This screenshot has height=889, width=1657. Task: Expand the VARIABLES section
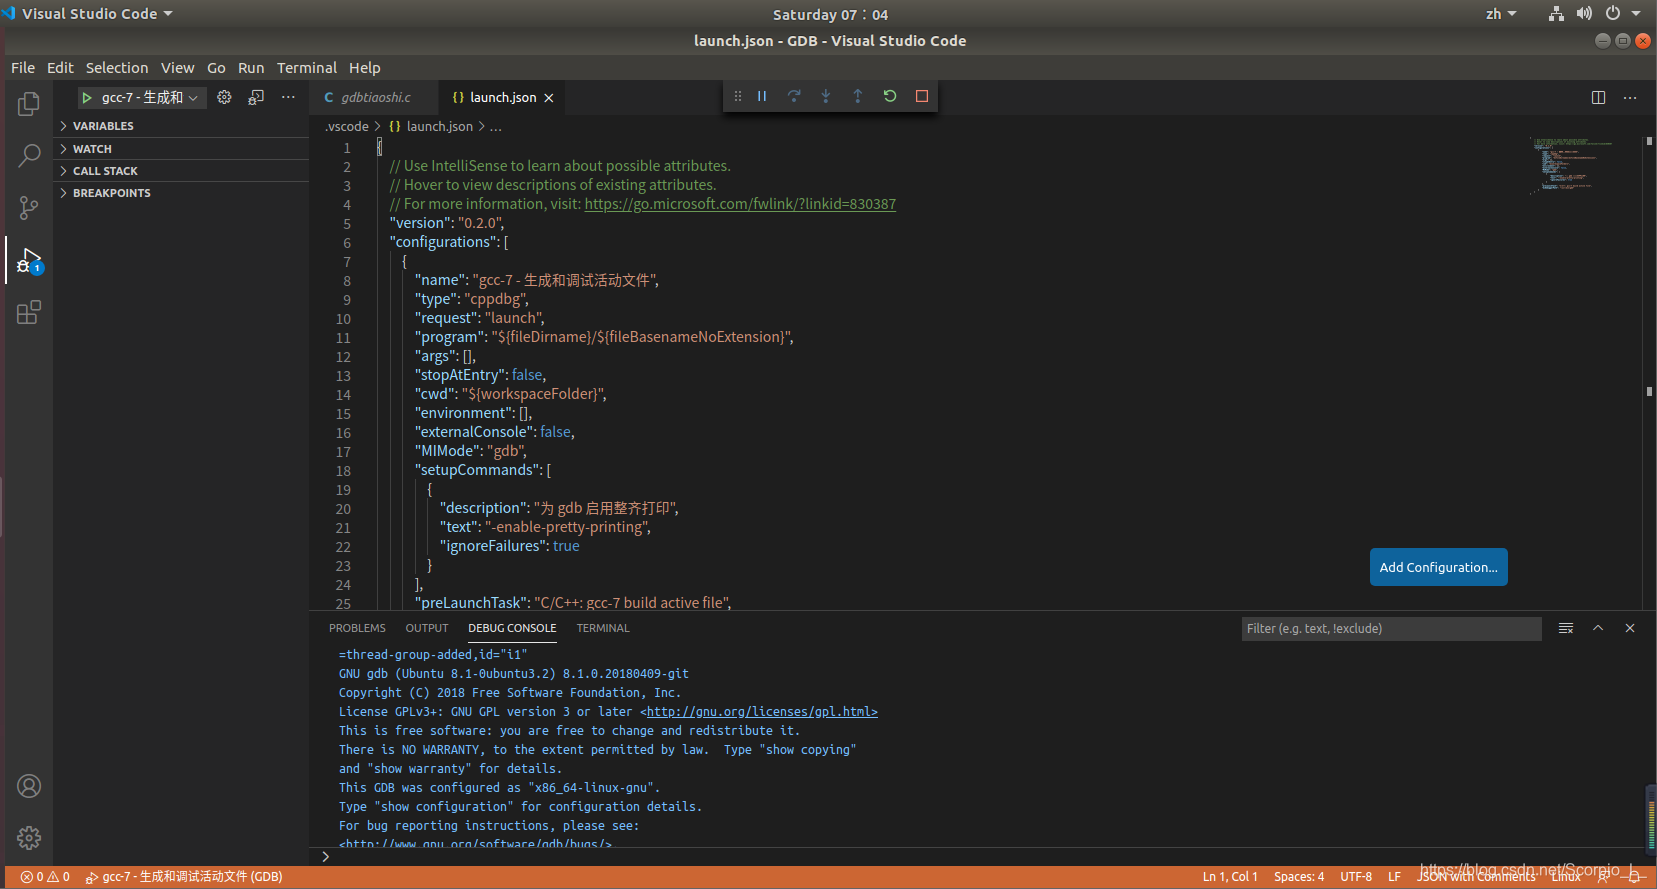(x=181, y=126)
